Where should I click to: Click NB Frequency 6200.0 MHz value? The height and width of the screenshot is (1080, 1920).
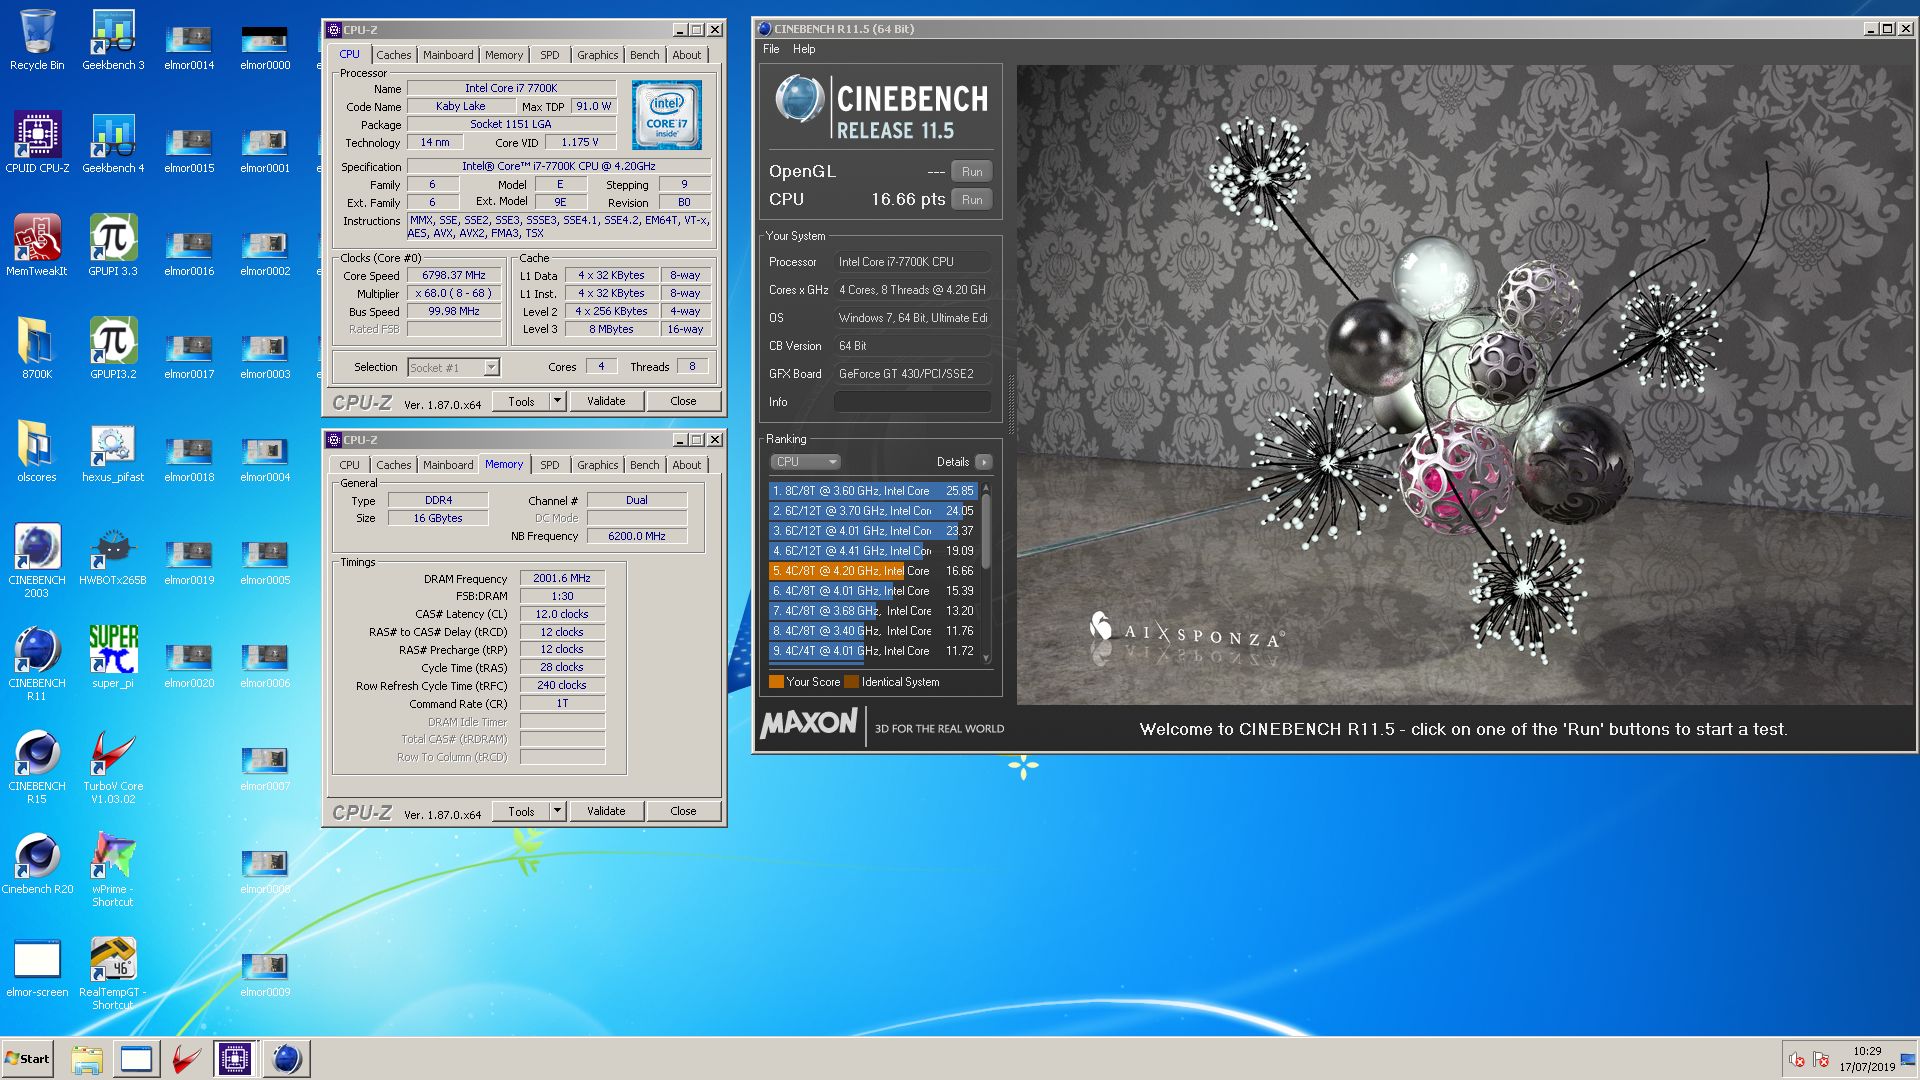[x=637, y=536]
